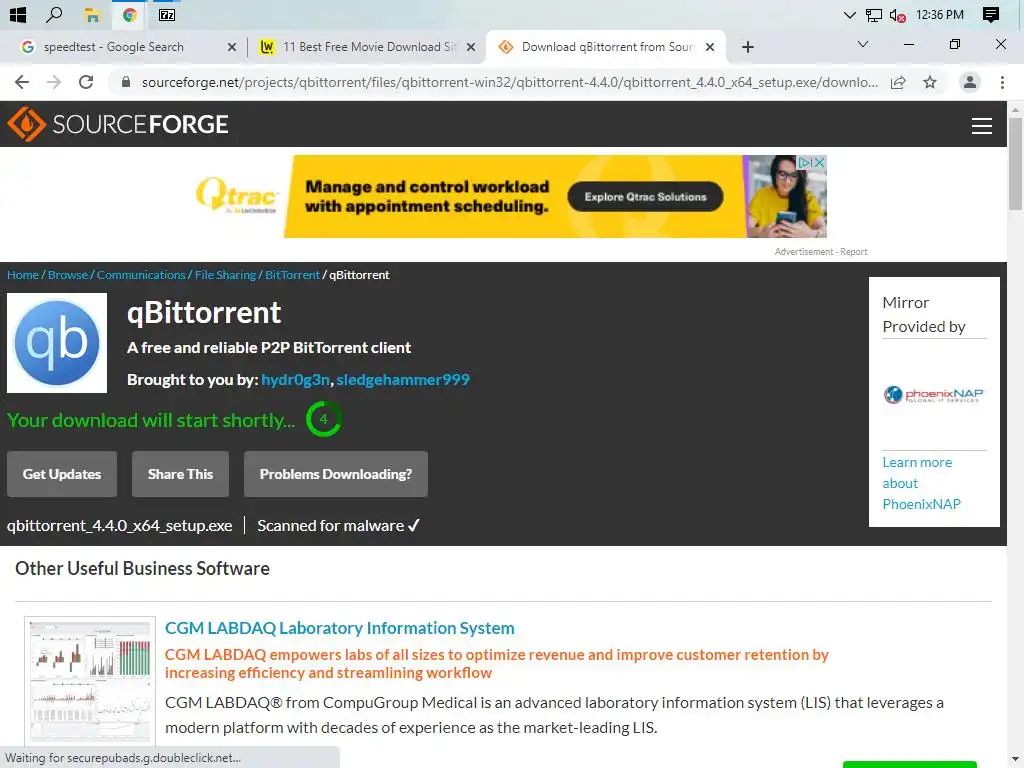This screenshot has width=1024, height=768.
Task: Open AdChoices info icon on ad
Action: tap(805, 162)
